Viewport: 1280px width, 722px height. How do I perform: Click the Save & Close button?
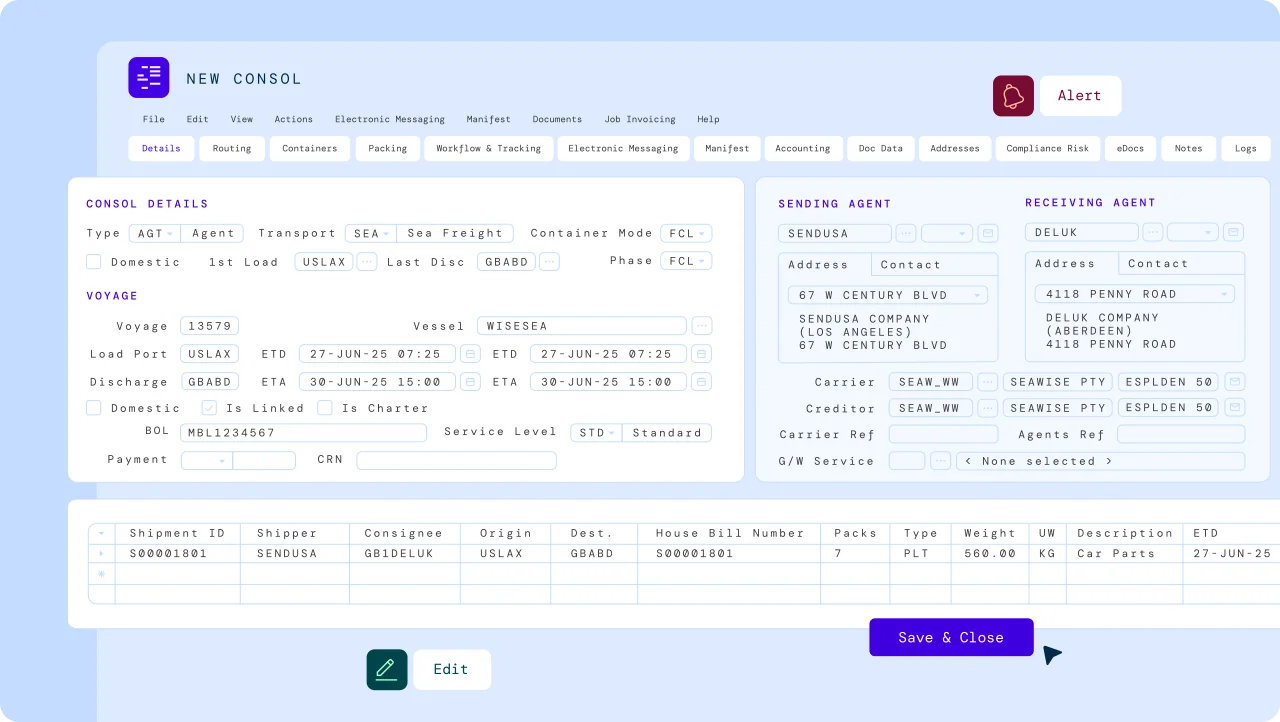[x=951, y=637]
